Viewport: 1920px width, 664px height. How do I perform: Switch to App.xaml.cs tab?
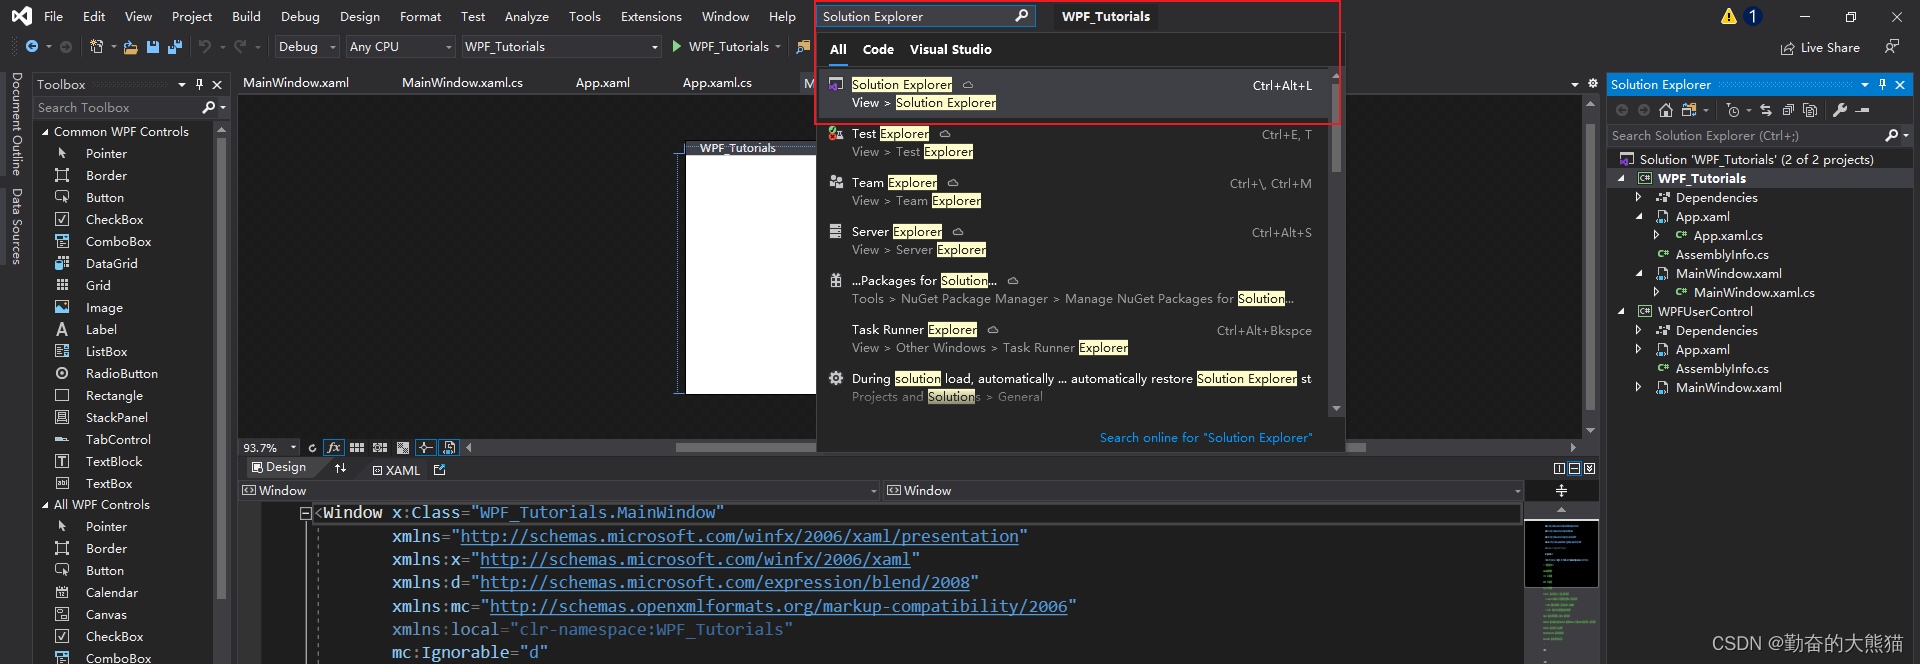(x=717, y=83)
